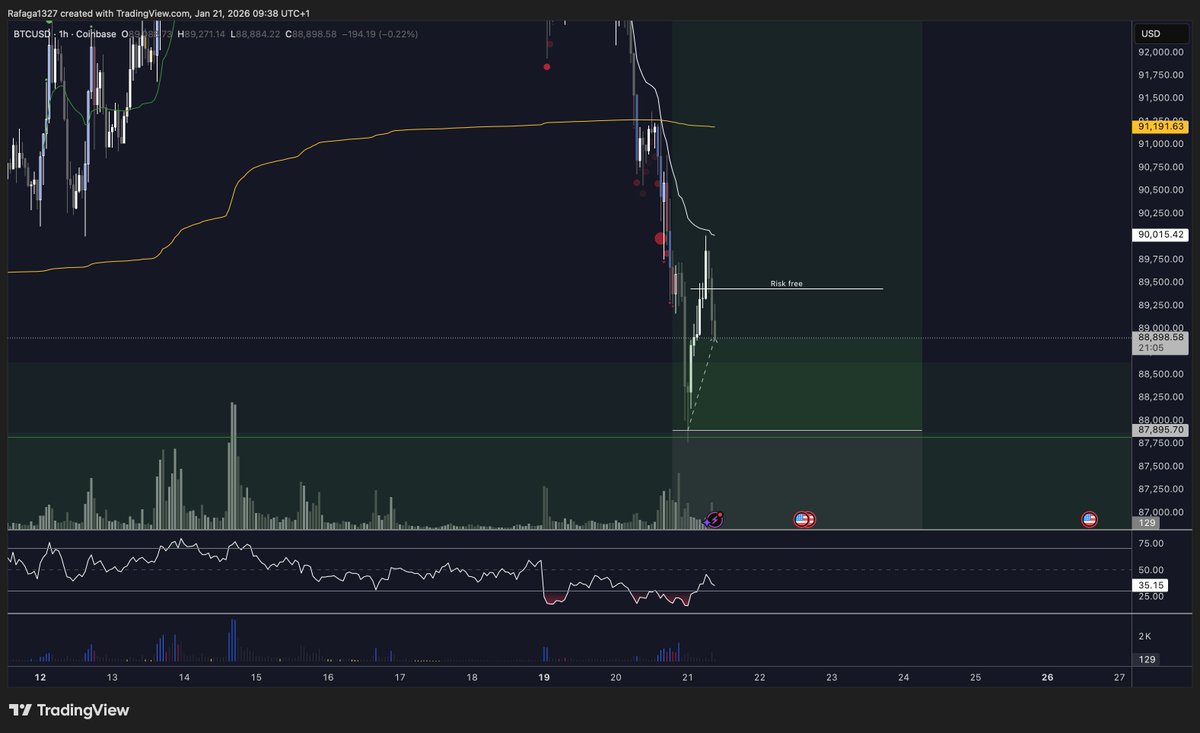Click the TradingView logo
Image resolution: width=1200 pixels, height=733 pixels.
[69, 711]
